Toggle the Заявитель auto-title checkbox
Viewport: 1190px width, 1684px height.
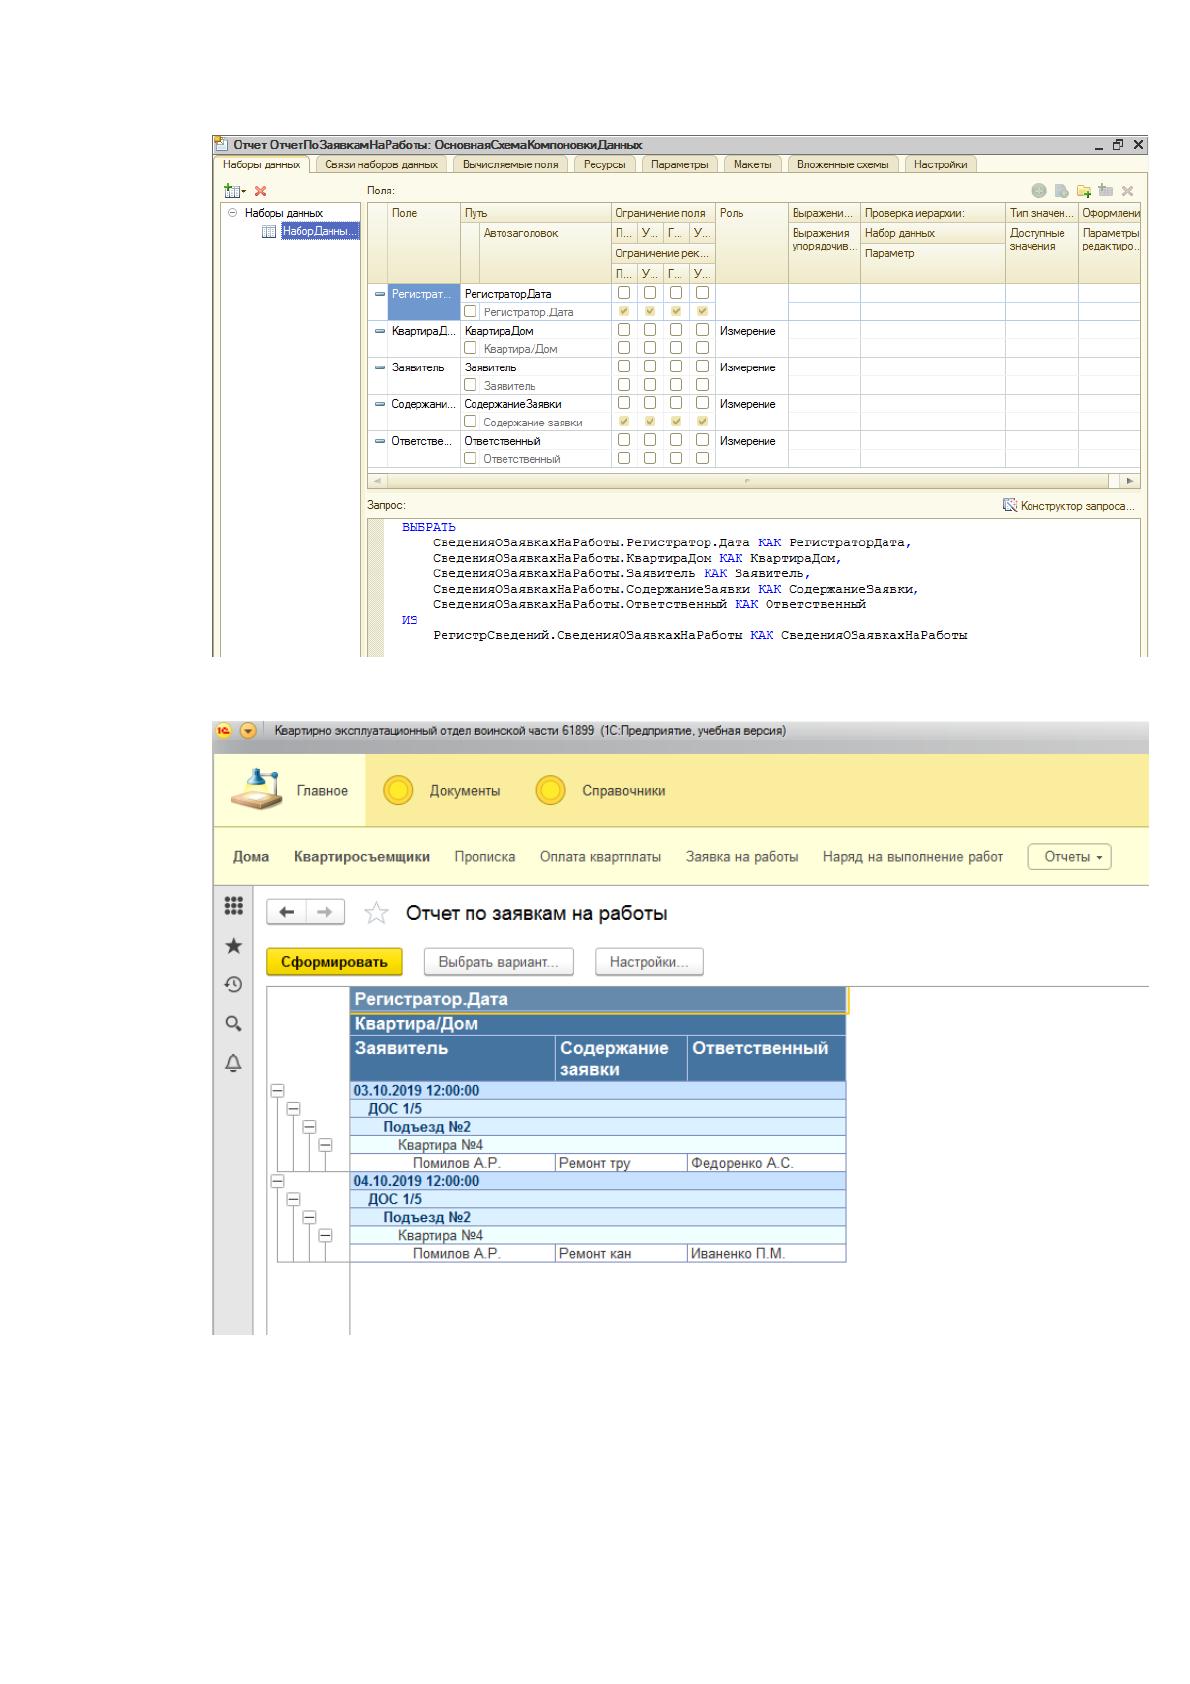(x=470, y=385)
